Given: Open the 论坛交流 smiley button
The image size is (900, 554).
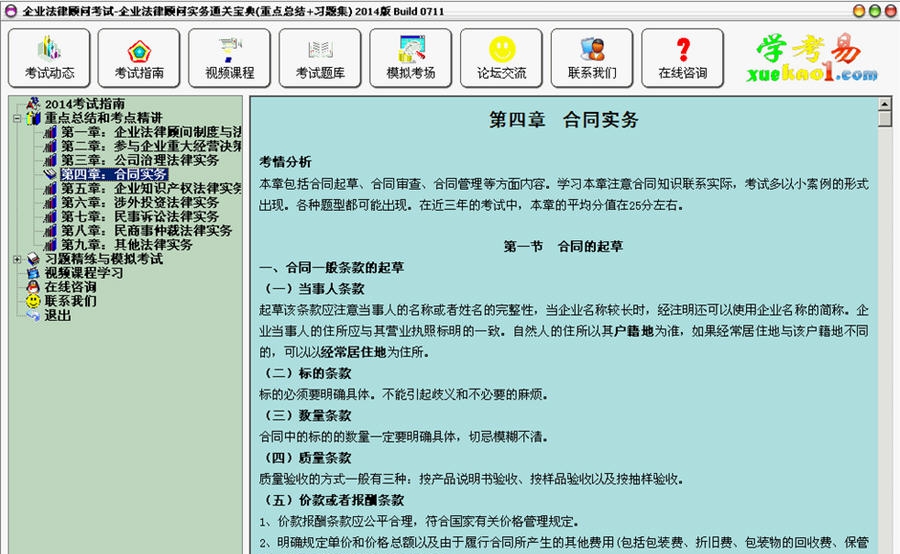Looking at the screenshot, I should (502, 58).
